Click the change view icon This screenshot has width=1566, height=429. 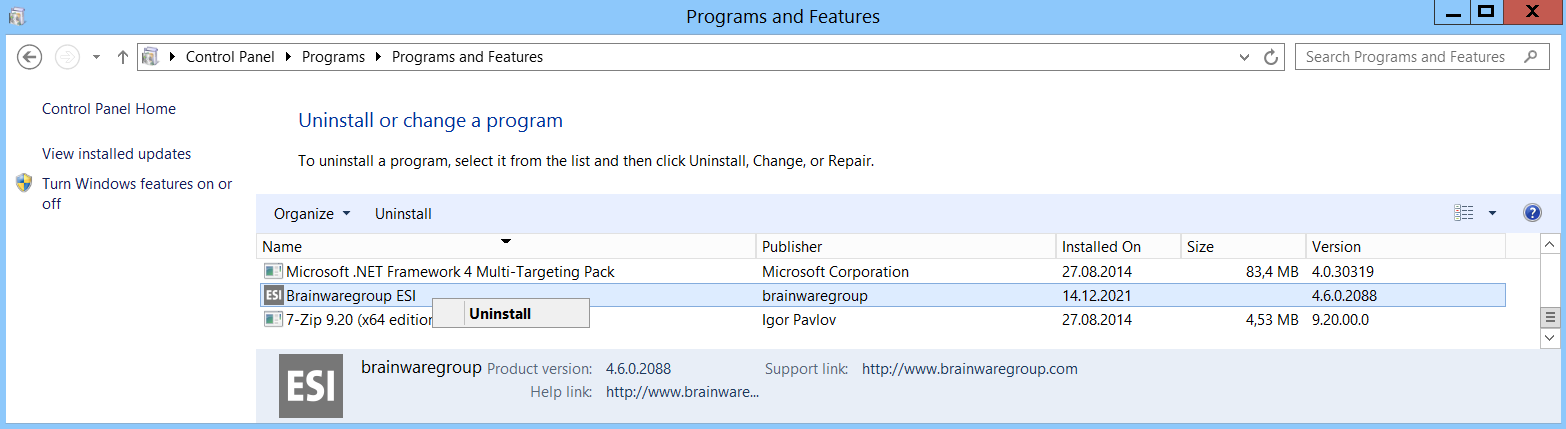[x=1464, y=213]
